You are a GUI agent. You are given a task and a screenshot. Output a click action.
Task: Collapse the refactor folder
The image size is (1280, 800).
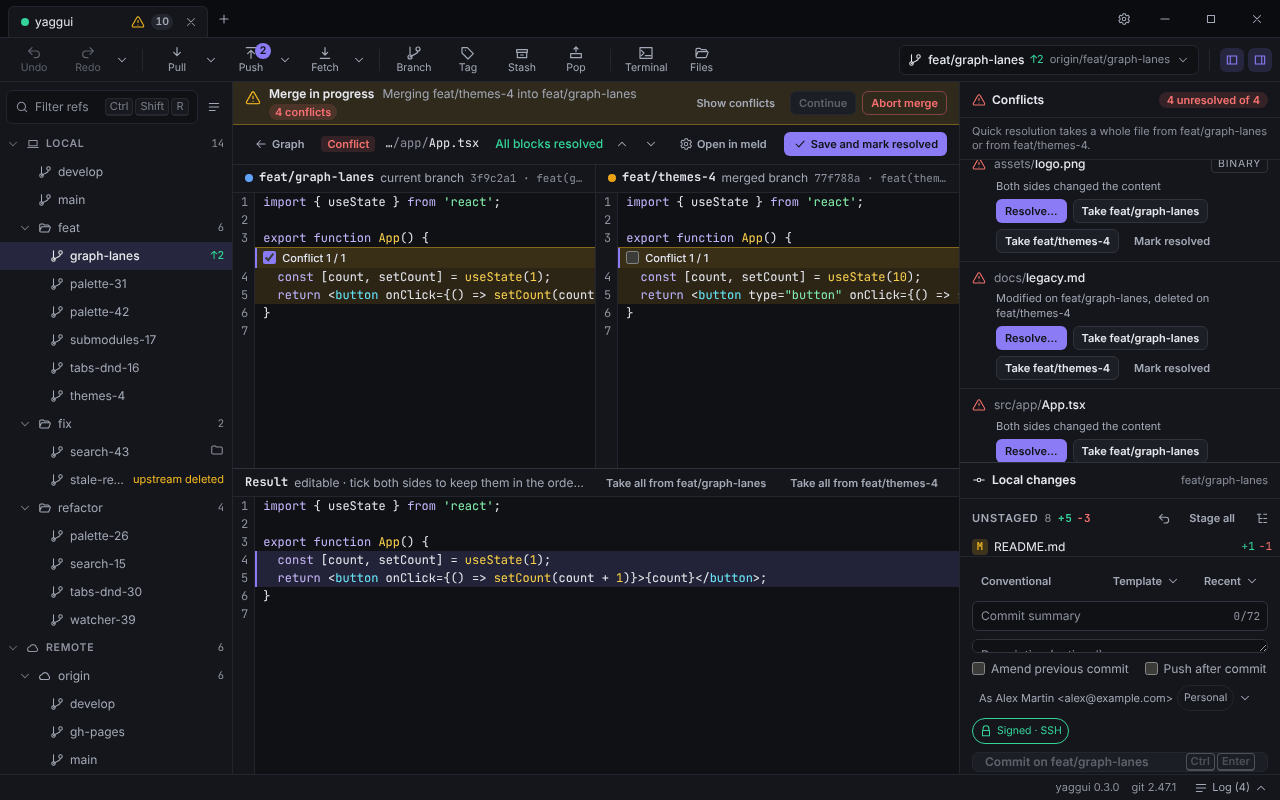pyautogui.click(x=25, y=508)
